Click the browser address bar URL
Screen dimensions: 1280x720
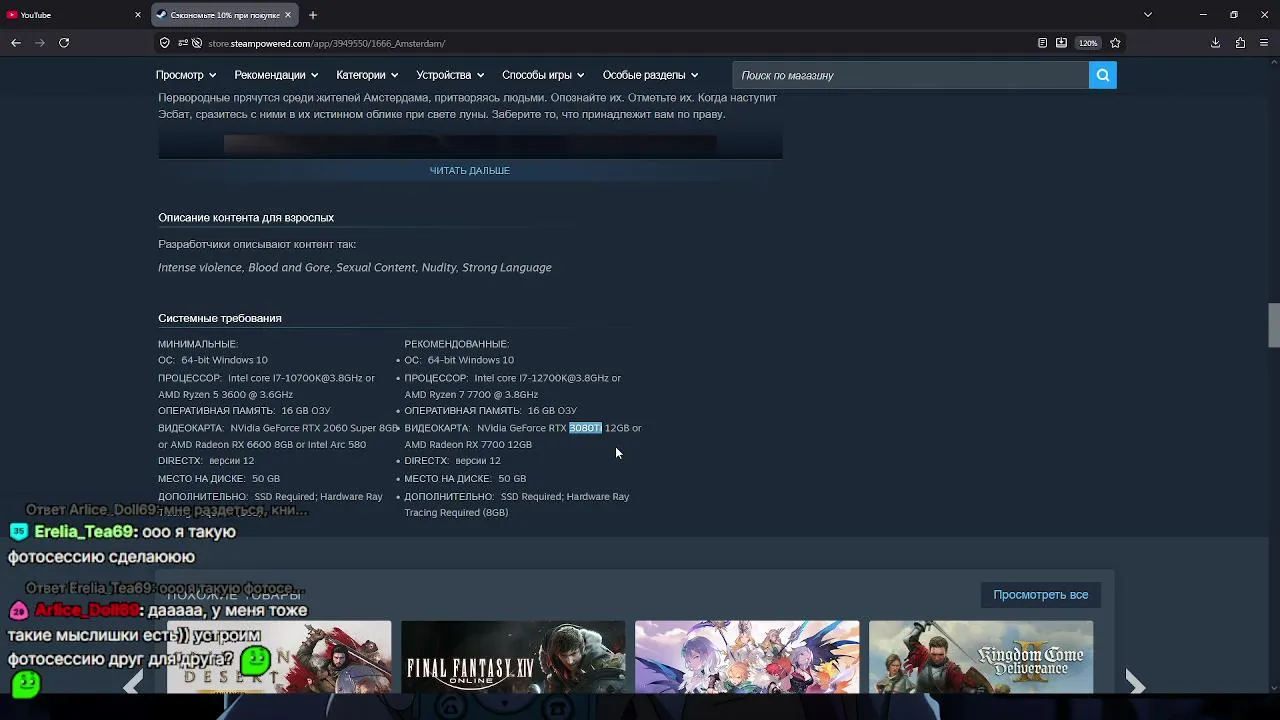click(326, 43)
